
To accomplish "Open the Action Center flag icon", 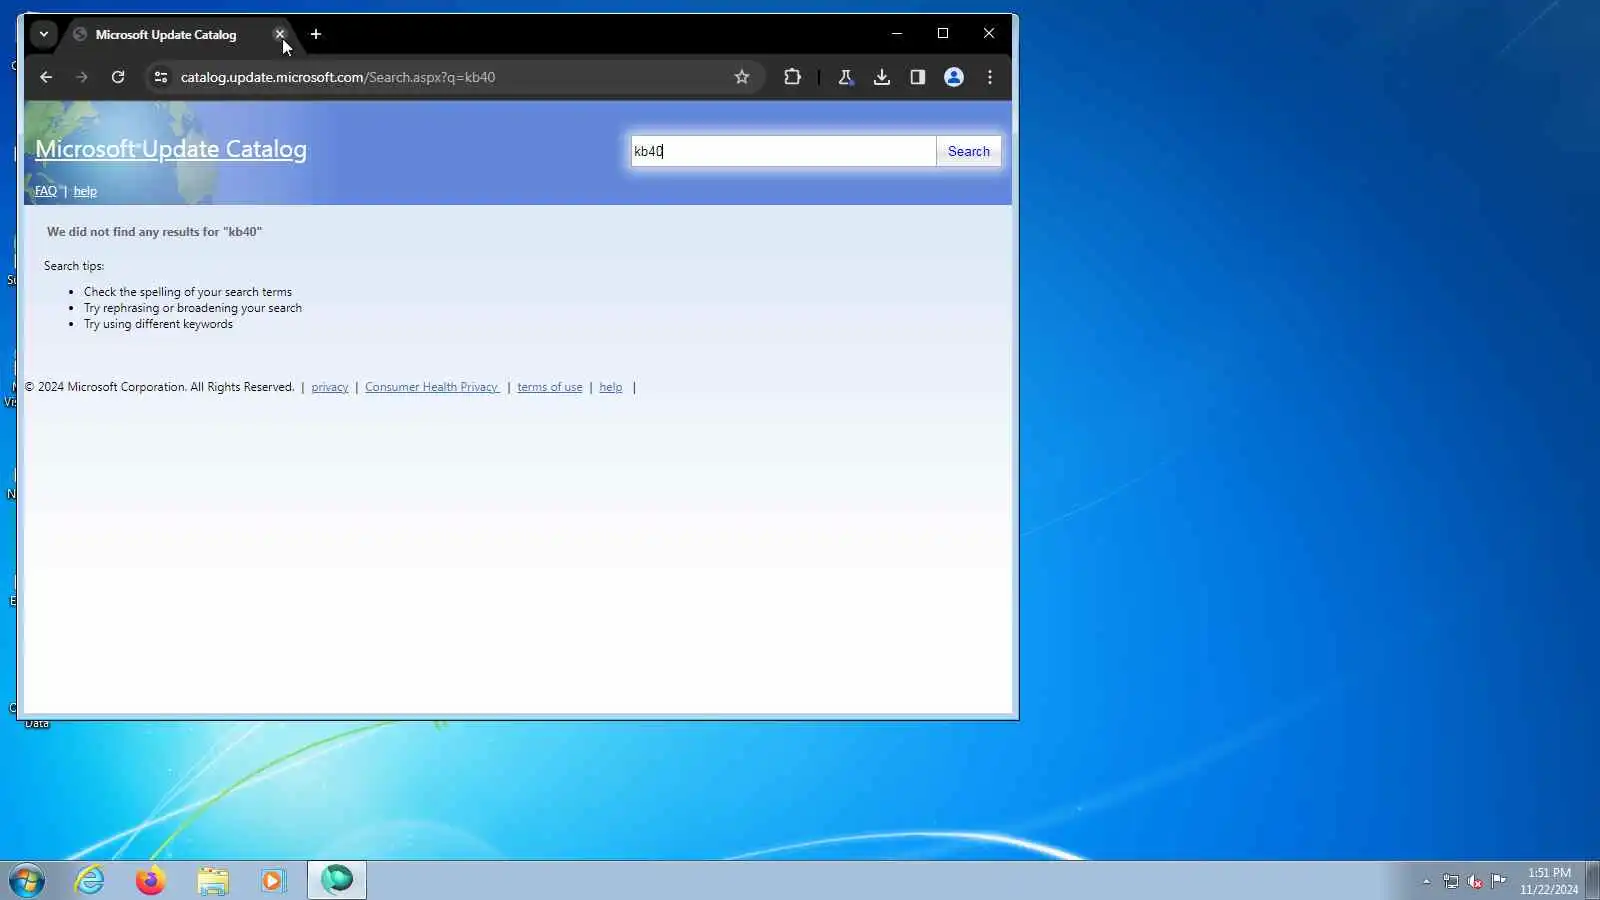I will click(1498, 881).
